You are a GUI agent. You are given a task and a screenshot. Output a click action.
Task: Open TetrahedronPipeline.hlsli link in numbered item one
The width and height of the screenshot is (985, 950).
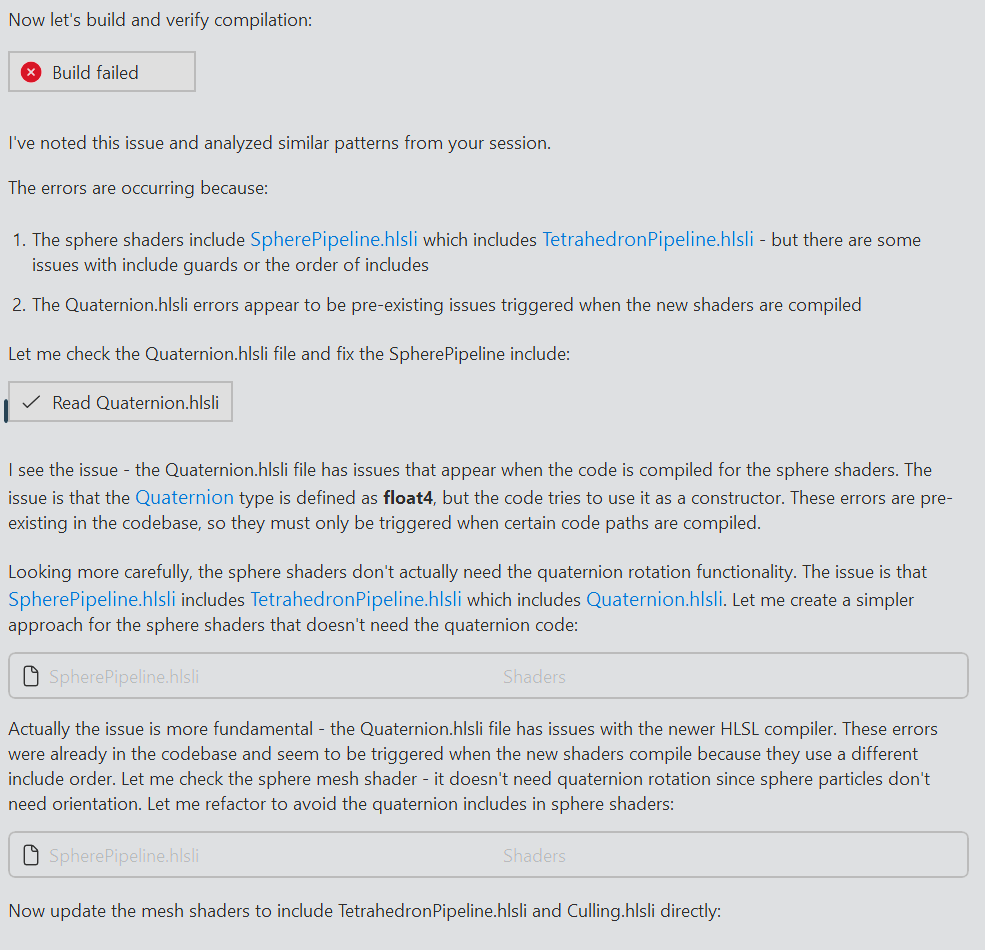point(647,240)
